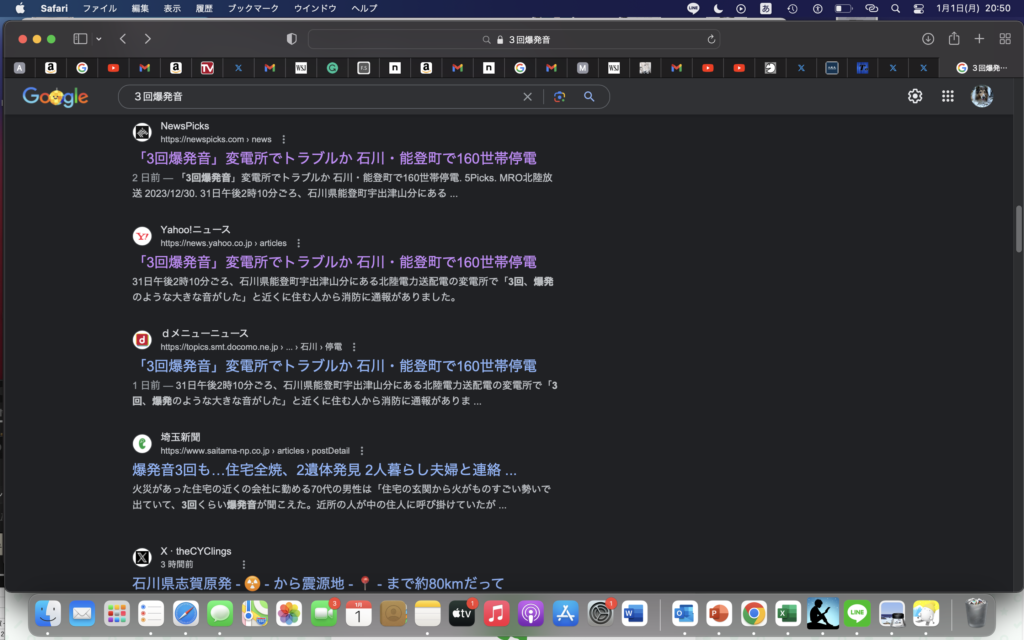Open the three-dot menu on the NewsPicks result
This screenshot has width=1024, height=640.
pos(284,139)
